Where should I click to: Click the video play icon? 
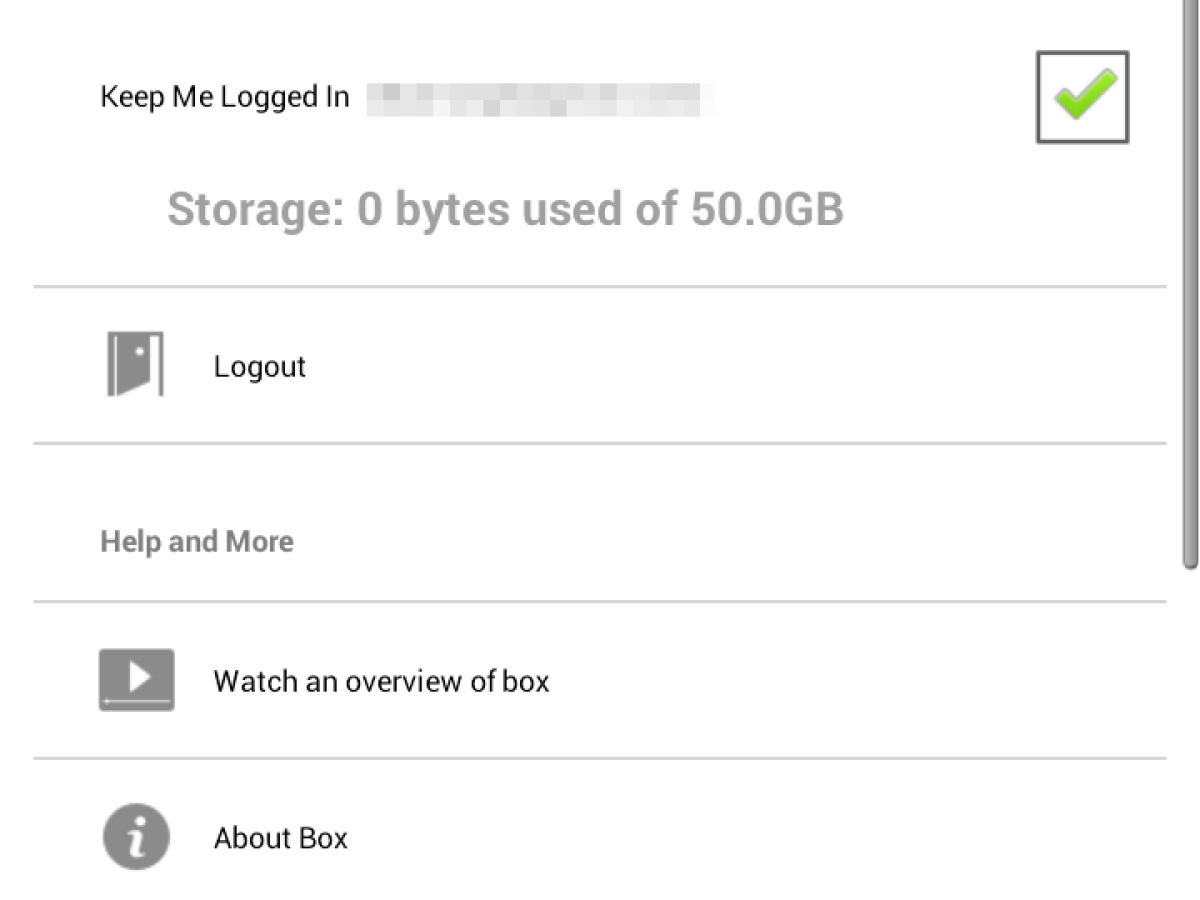136,680
